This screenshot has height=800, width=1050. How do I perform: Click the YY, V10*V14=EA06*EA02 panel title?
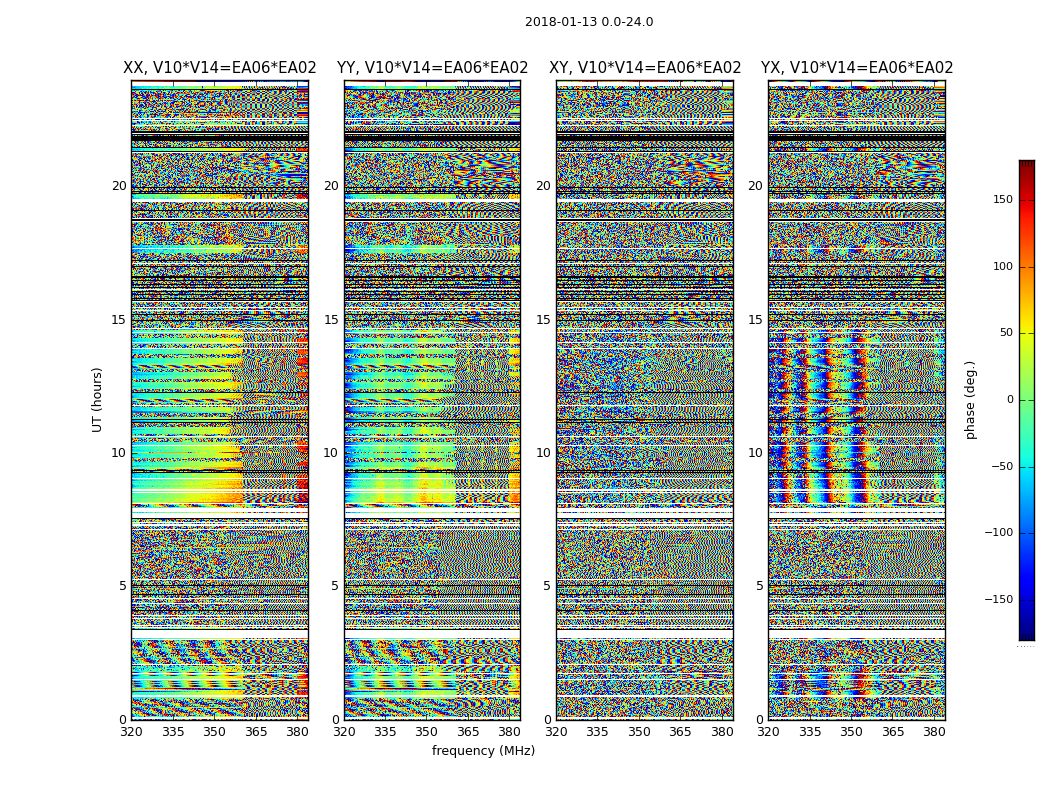coord(433,68)
